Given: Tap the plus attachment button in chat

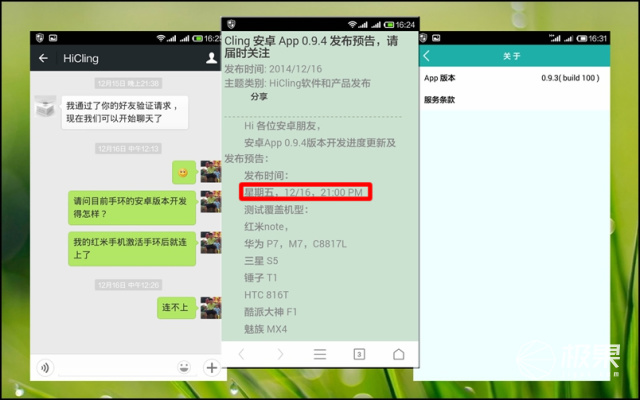Looking at the screenshot, I should click(212, 367).
